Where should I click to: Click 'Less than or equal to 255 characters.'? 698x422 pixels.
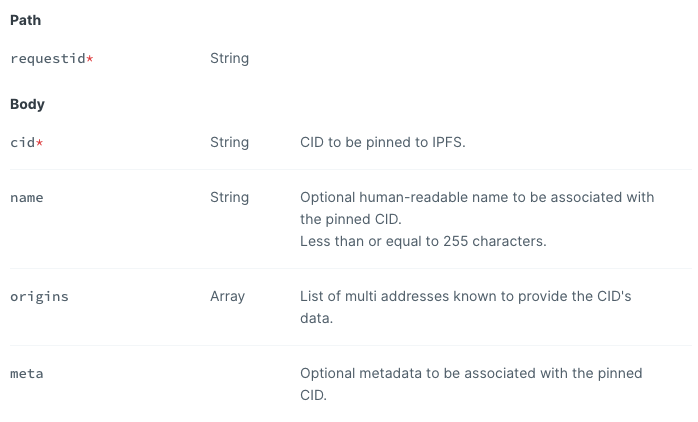coord(423,241)
